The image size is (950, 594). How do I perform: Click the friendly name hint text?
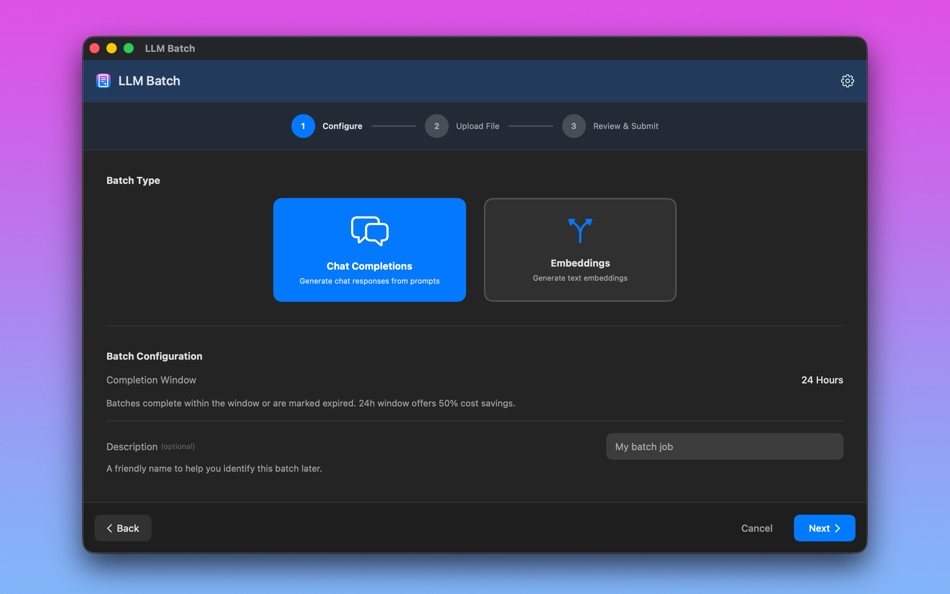[214, 469]
